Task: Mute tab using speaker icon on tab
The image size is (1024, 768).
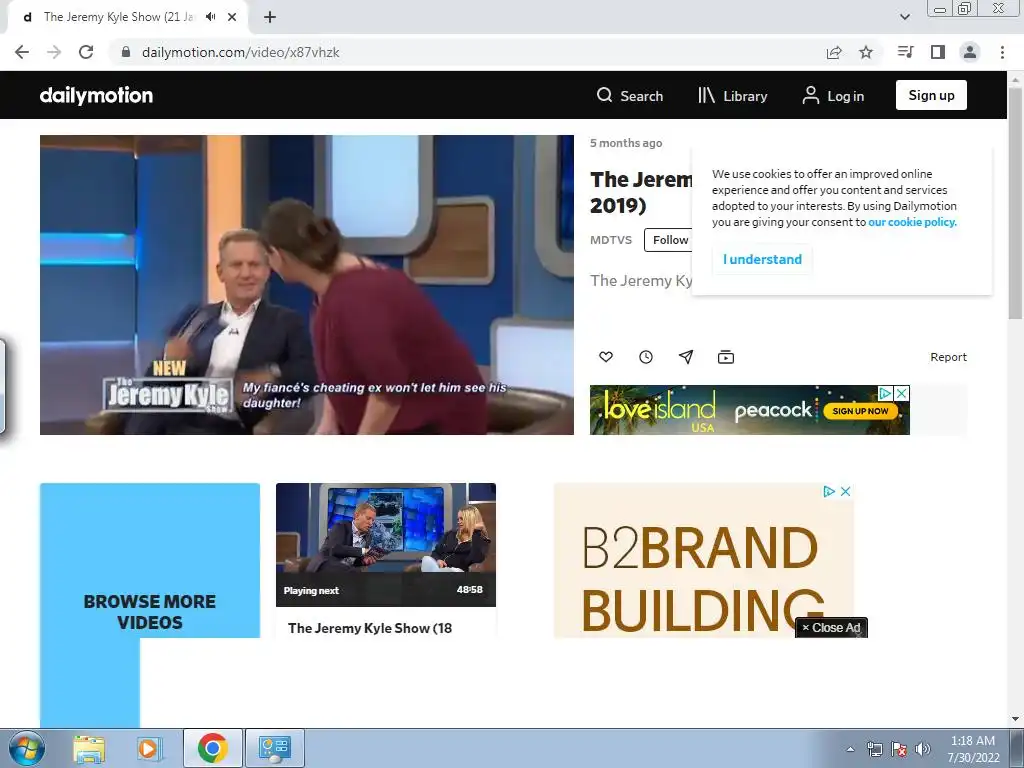Action: 210,17
